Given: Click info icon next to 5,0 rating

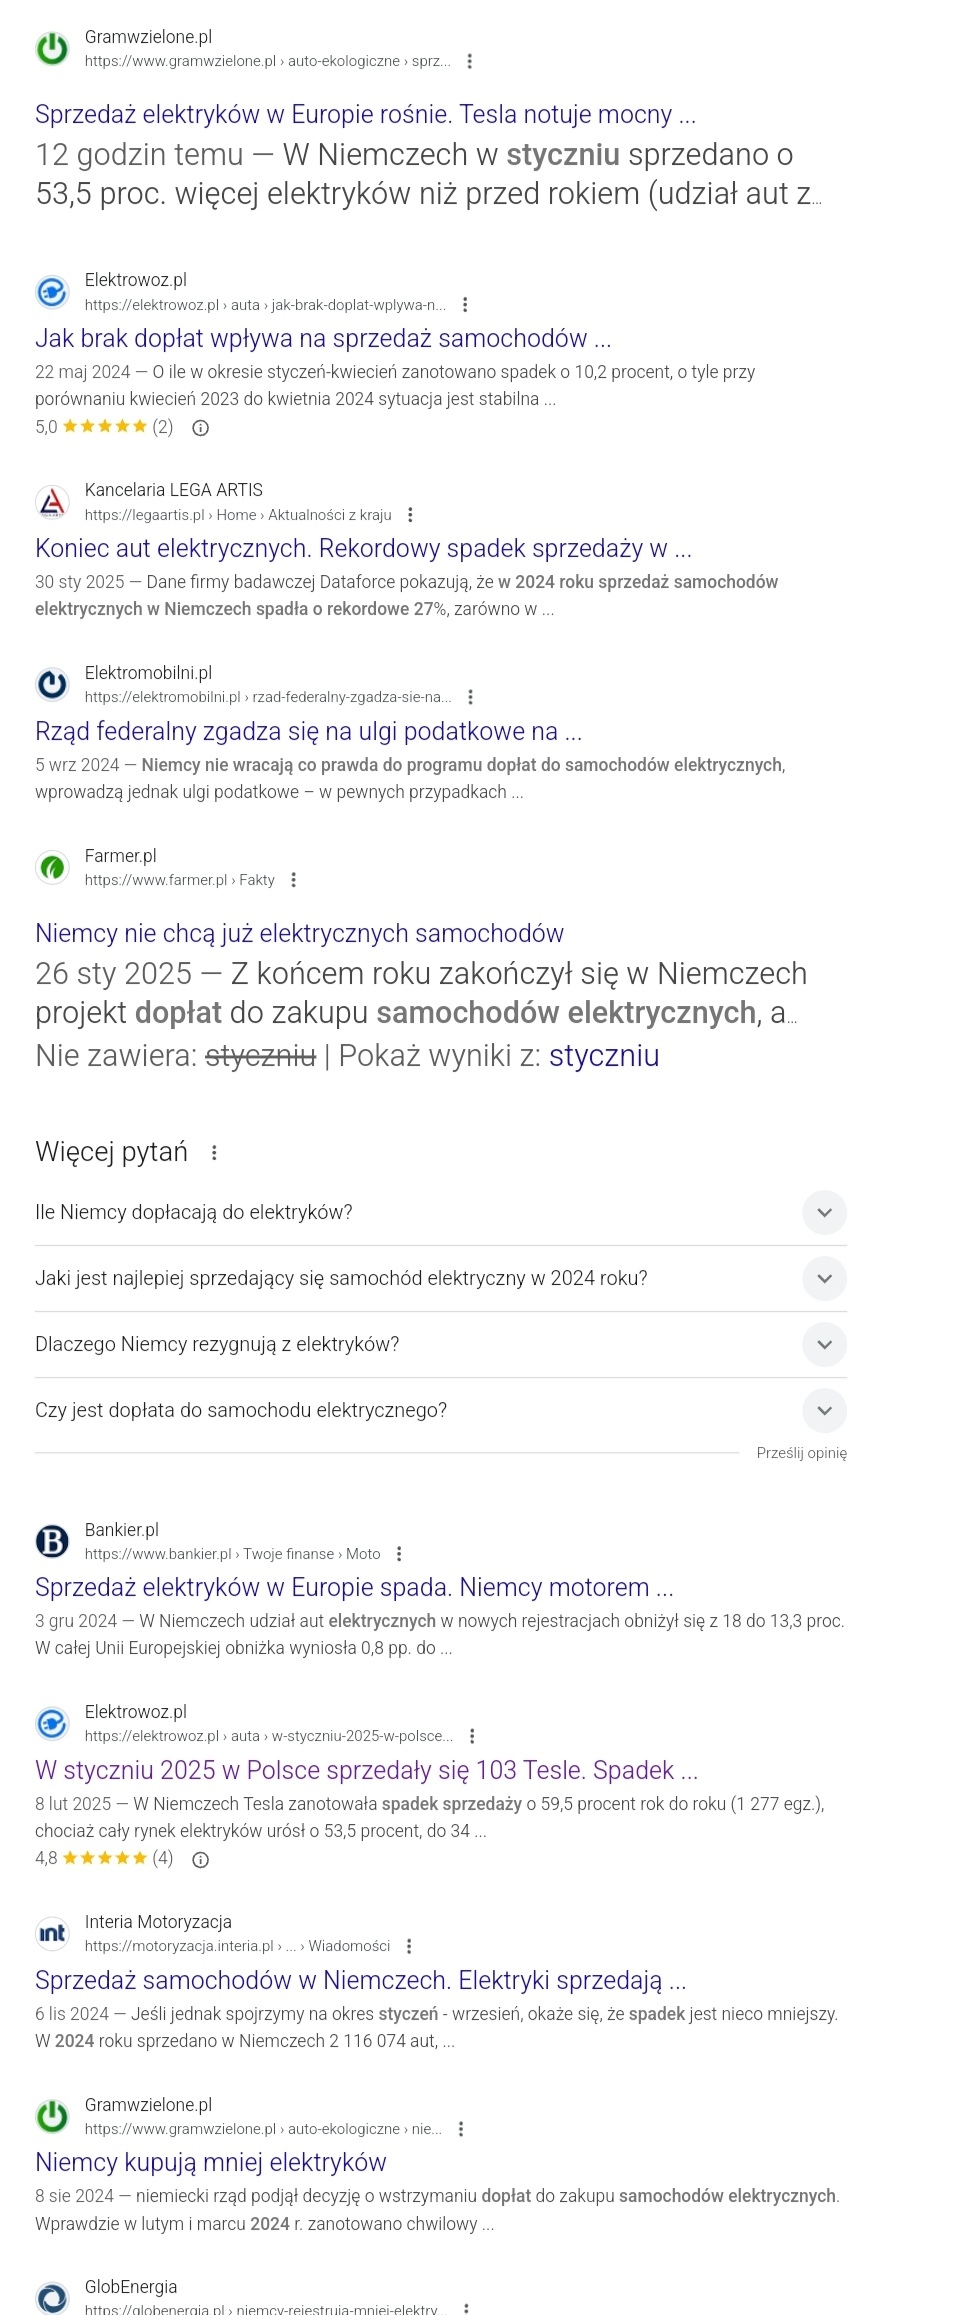Looking at the screenshot, I should (200, 428).
